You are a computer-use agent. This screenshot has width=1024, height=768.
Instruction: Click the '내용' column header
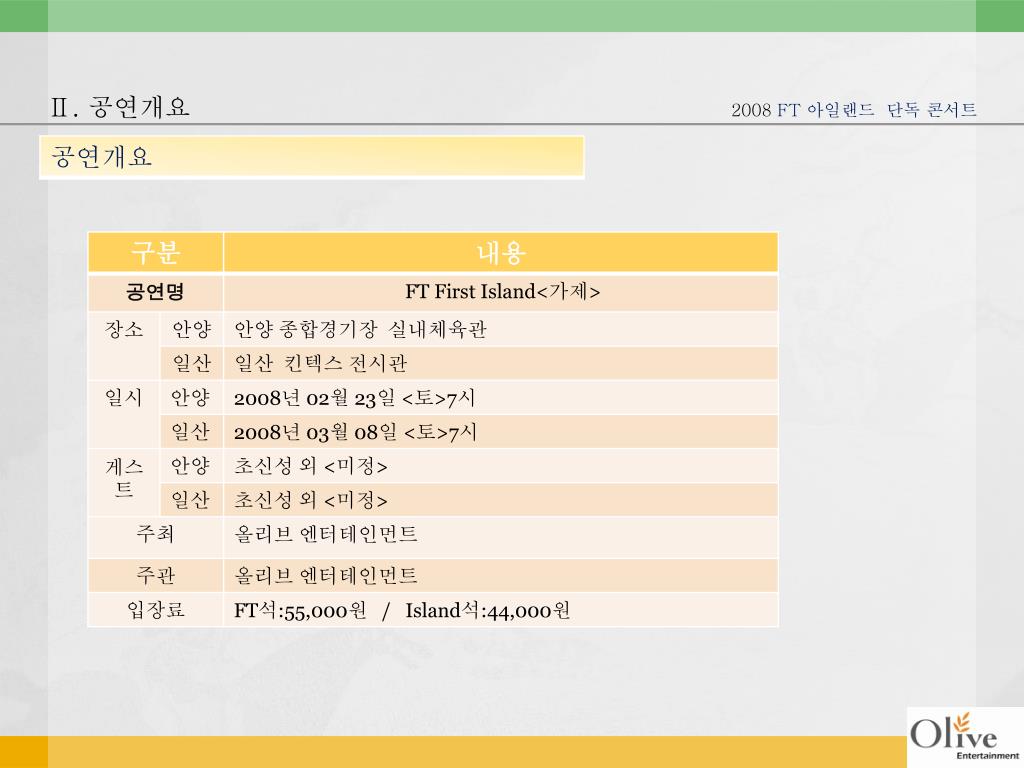click(501, 252)
